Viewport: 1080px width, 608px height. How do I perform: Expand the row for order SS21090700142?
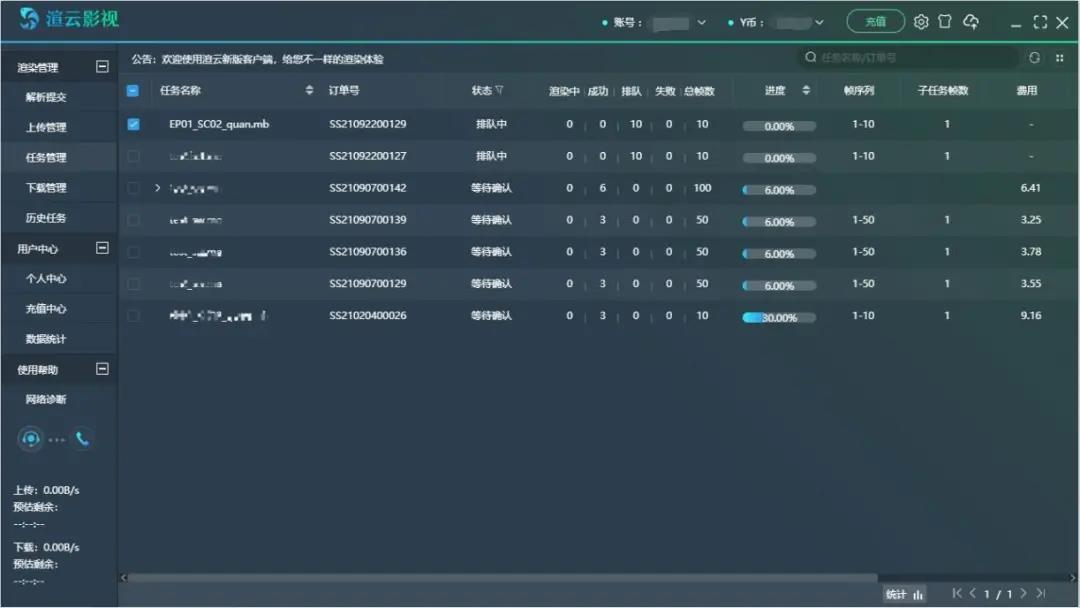(157, 188)
